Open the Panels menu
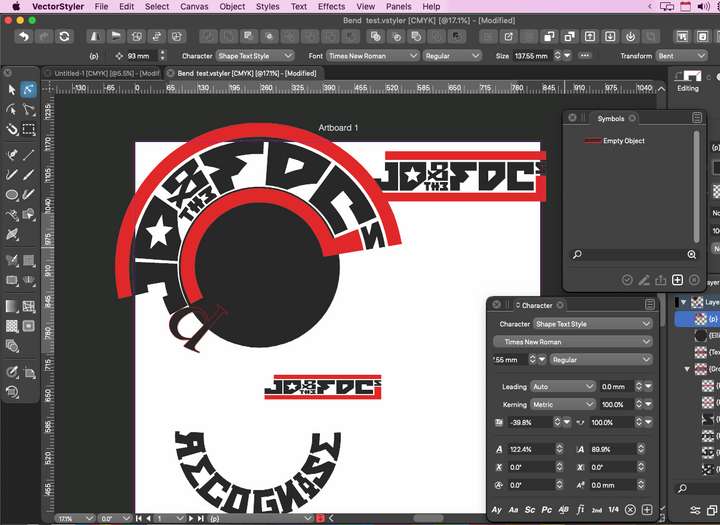The width and height of the screenshot is (720, 525). pos(399,6)
